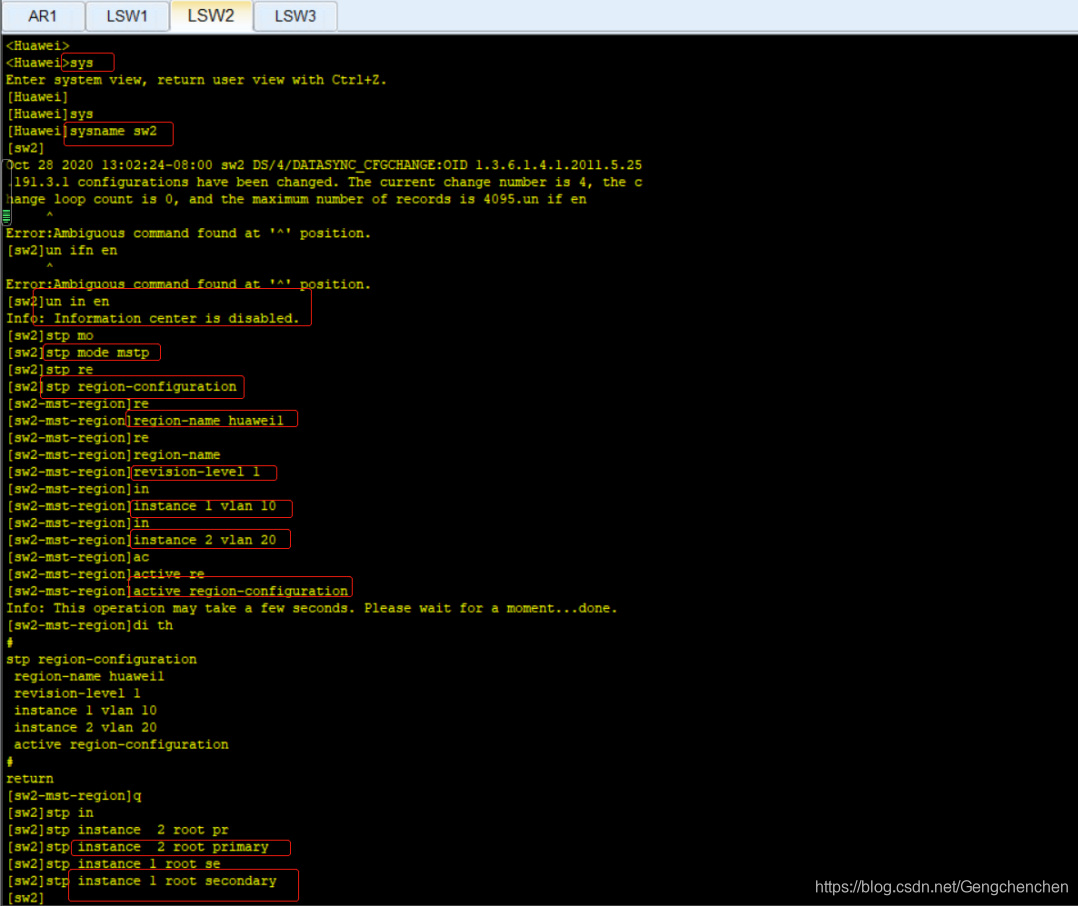Screen dimensions: 1078x906
Task: Click the 'Enter system view' message line
Action: [197, 80]
